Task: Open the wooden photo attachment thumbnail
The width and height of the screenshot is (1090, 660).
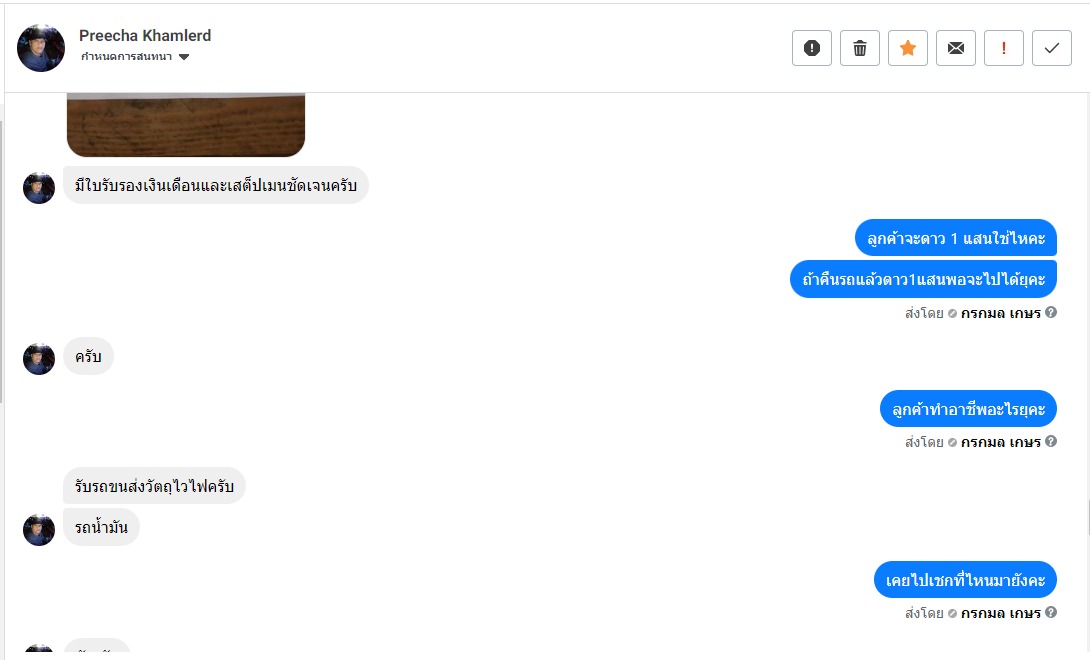Action: coord(186,124)
